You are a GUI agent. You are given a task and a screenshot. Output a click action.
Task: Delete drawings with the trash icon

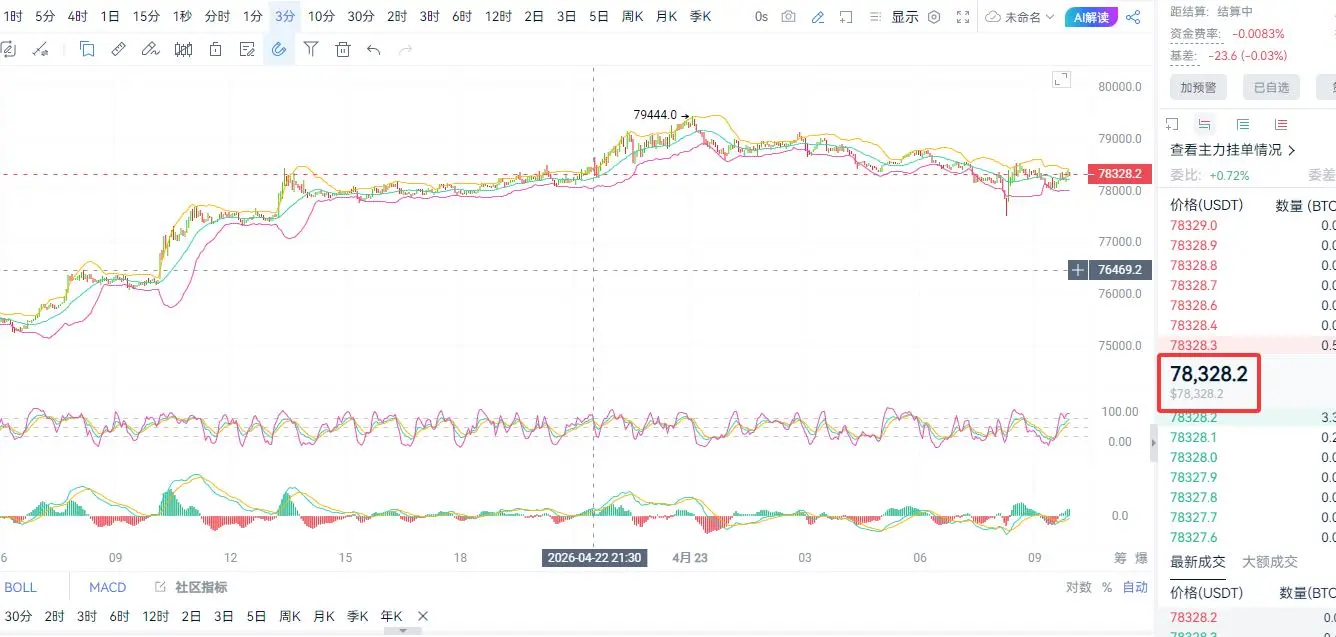343,49
